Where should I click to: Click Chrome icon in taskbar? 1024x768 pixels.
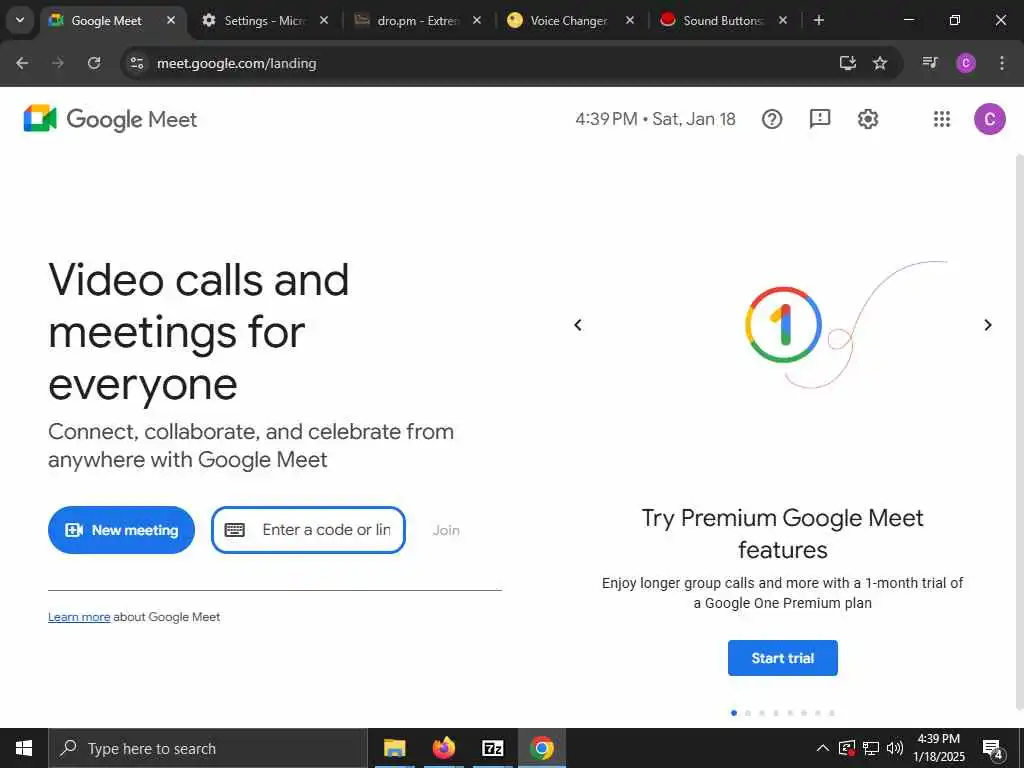click(x=541, y=748)
